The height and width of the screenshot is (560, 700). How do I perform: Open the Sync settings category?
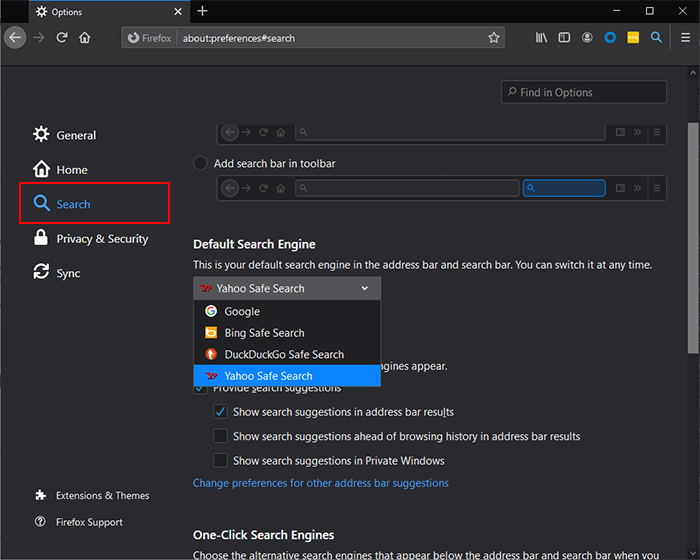[x=57, y=273]
